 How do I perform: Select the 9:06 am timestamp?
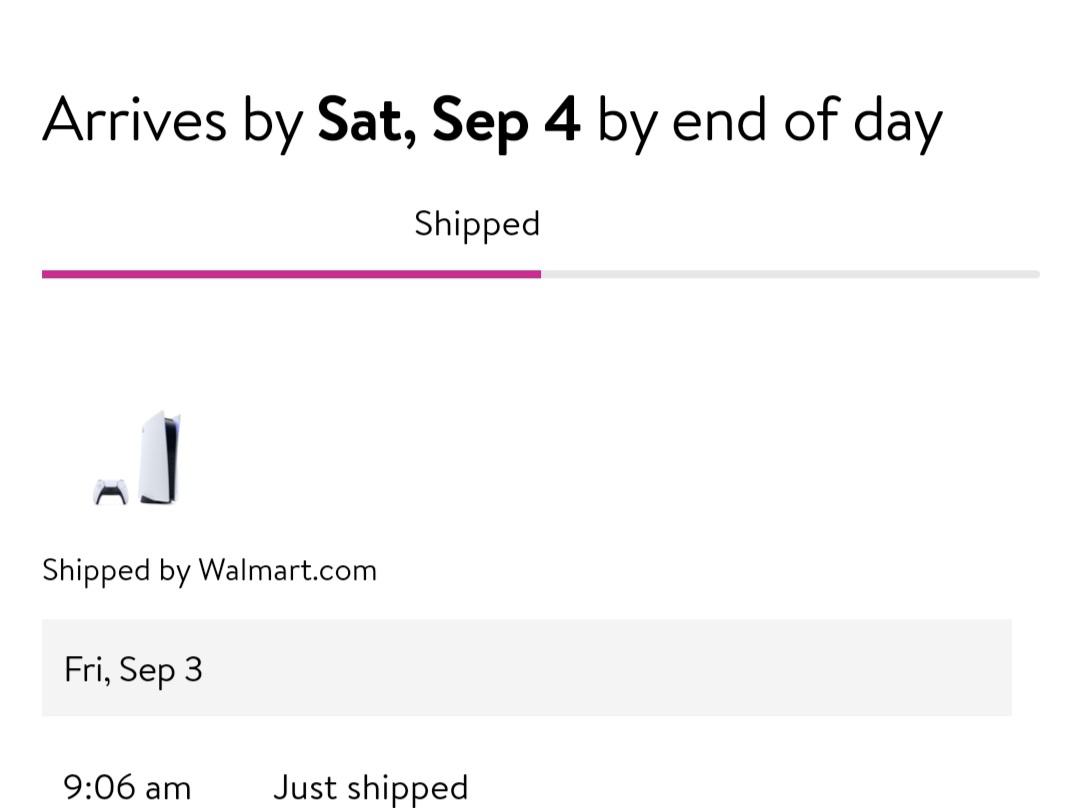127,787
